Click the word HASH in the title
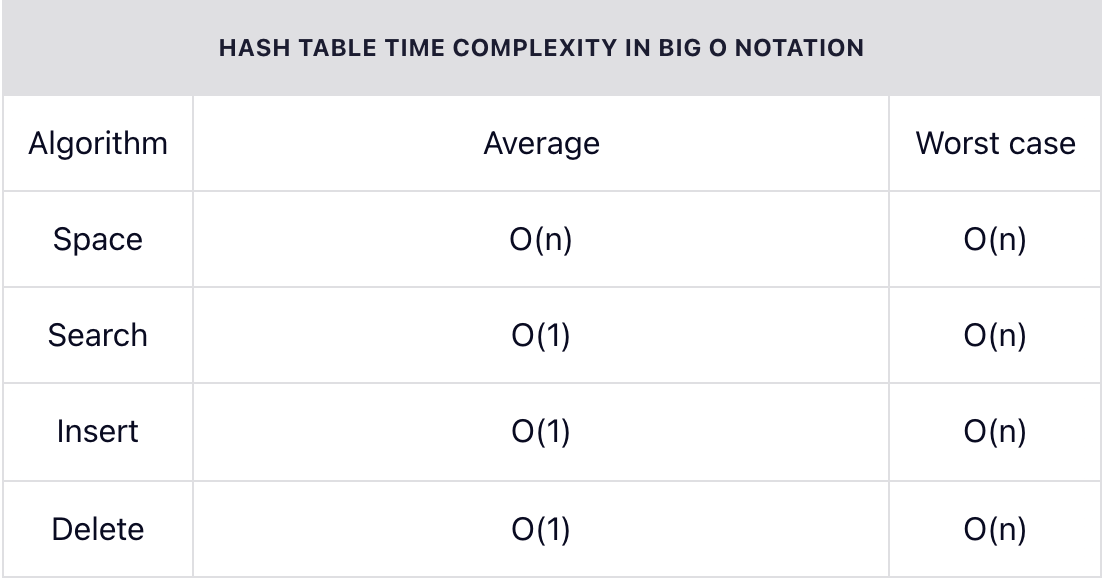This screenshot has height=588, width=1106. [x=254, y=48]
